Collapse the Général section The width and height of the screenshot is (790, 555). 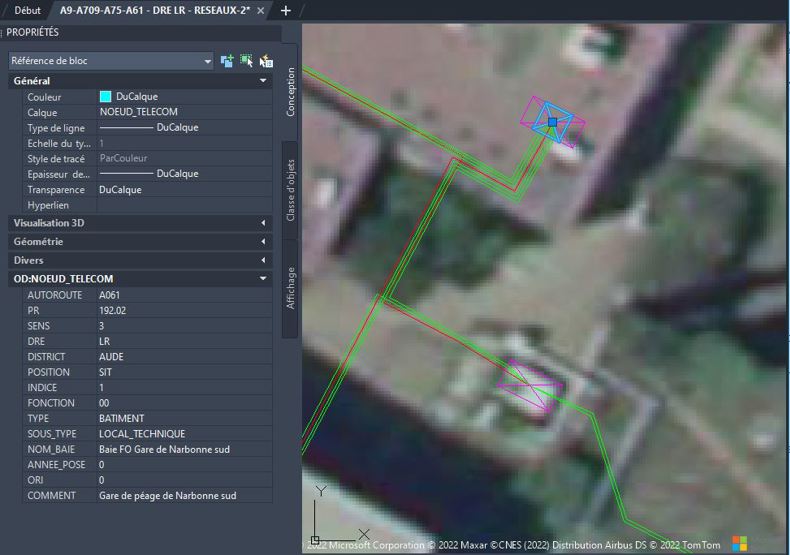(x=263, y=81)
